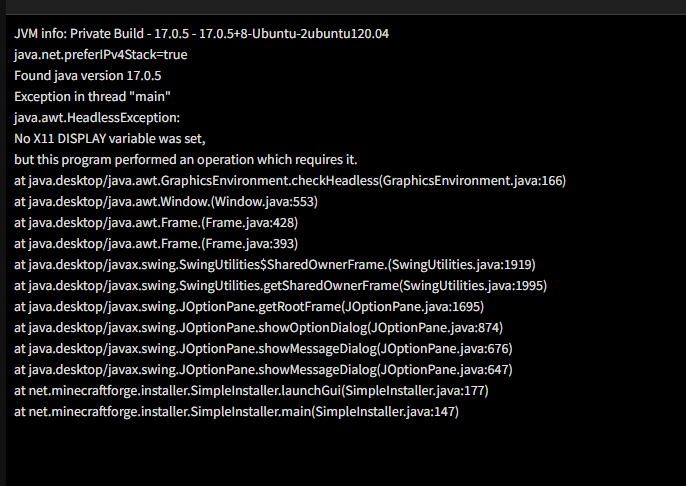Click the java.net.preferIPv4Stack=true line
Screen dimensions: 686x486
tap(101, 55)
